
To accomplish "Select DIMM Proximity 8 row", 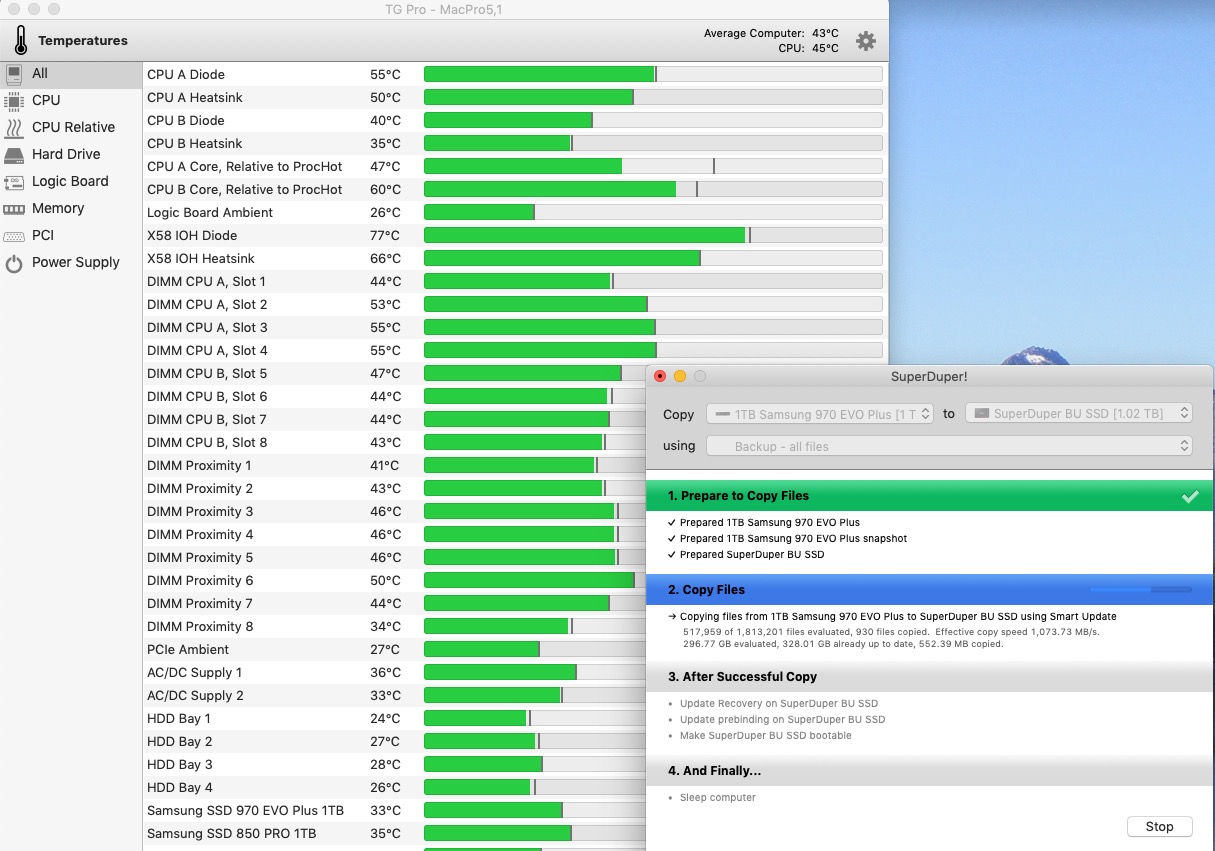I will [395, 626].
